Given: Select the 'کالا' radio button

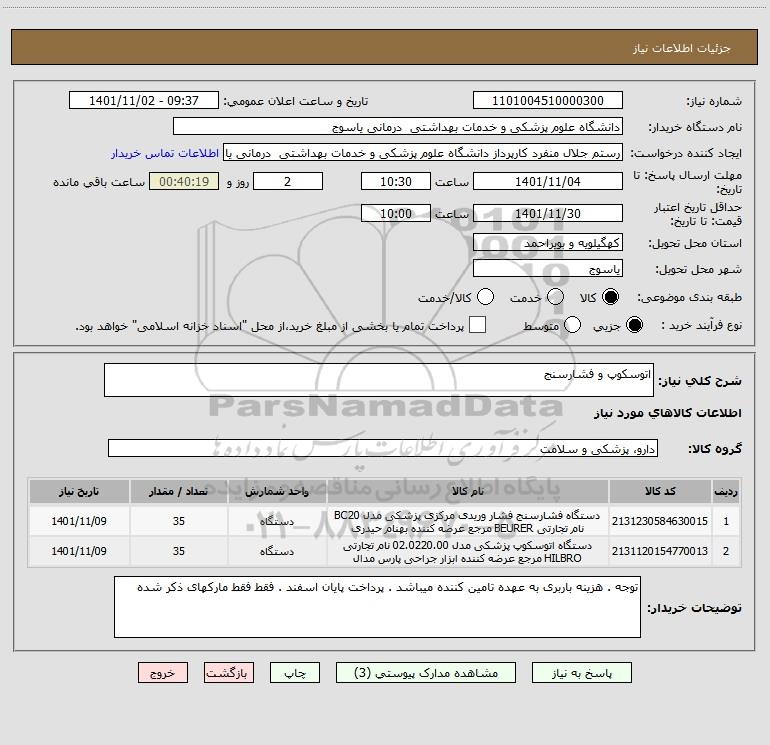Looking at the screenshot, I should [610, 297].
